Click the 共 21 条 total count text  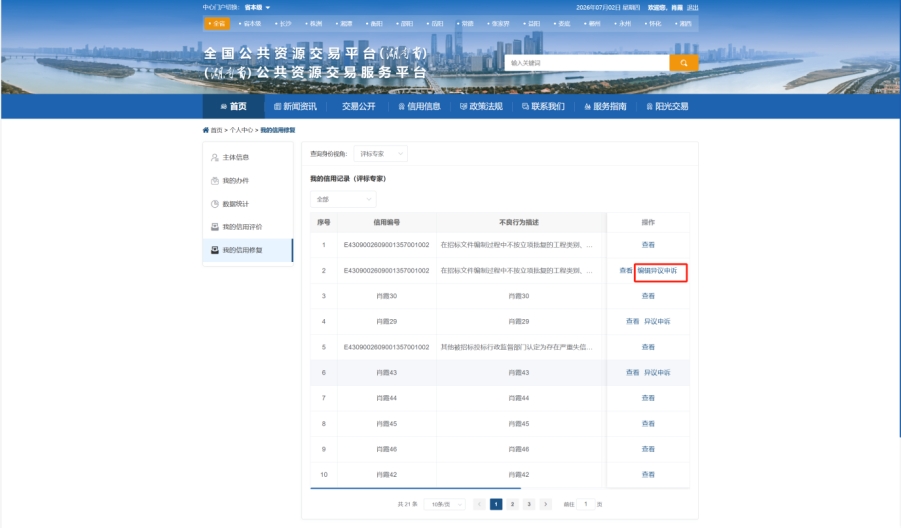407,504
